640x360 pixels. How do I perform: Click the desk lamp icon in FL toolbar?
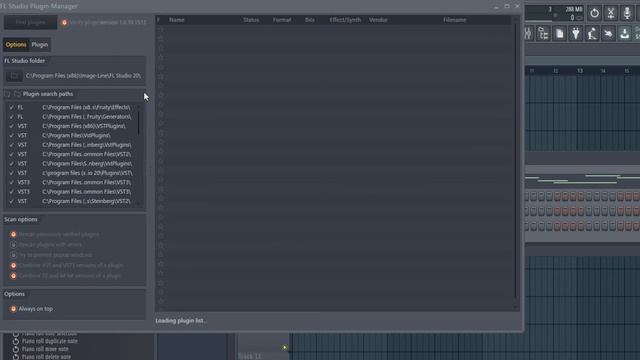point(592,33)
